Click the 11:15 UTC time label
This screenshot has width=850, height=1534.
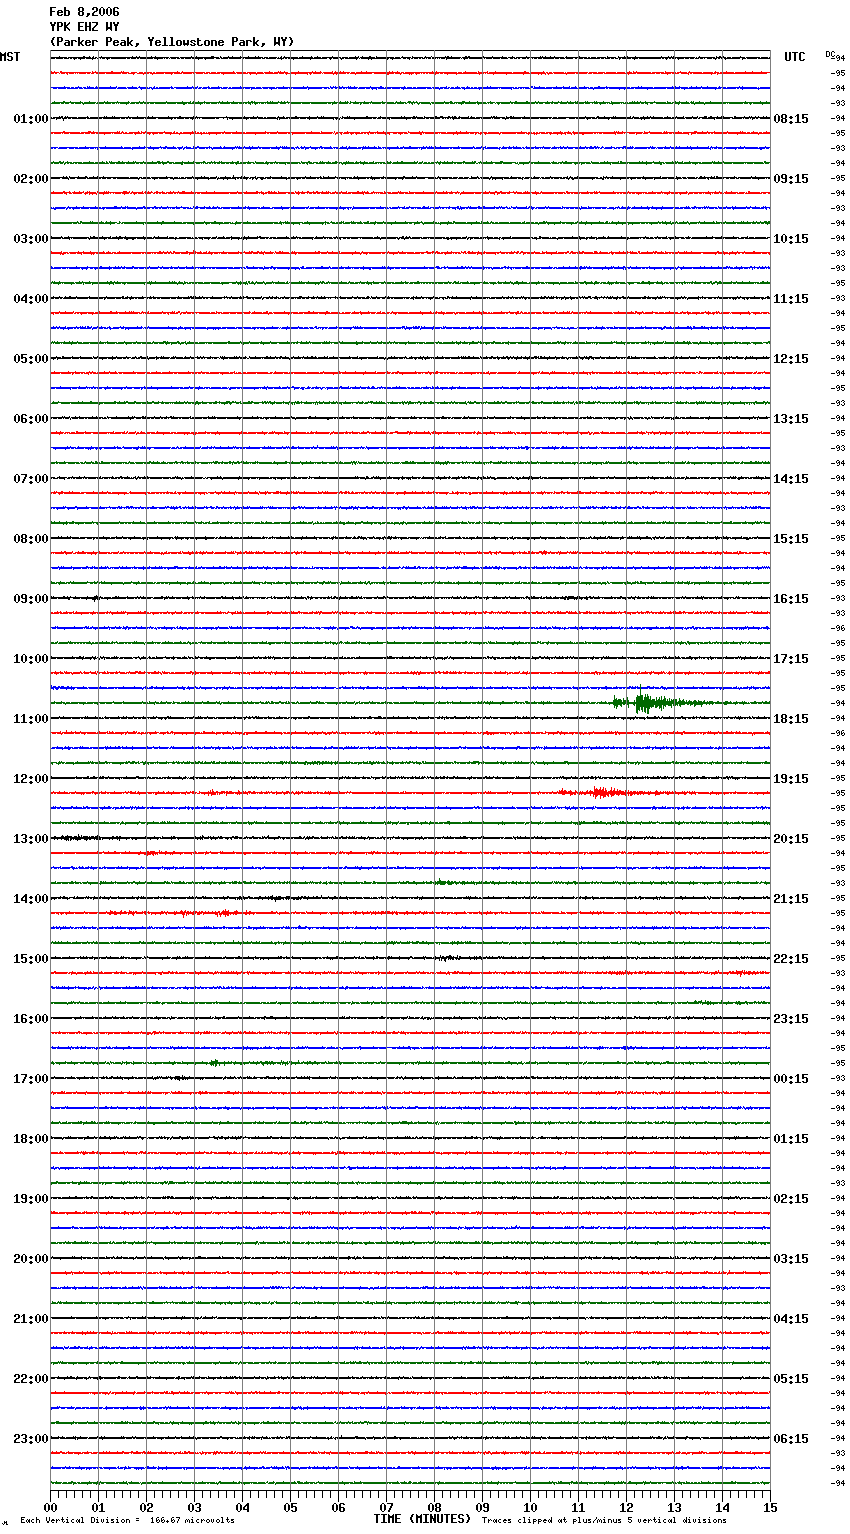(x=791, y=299)
